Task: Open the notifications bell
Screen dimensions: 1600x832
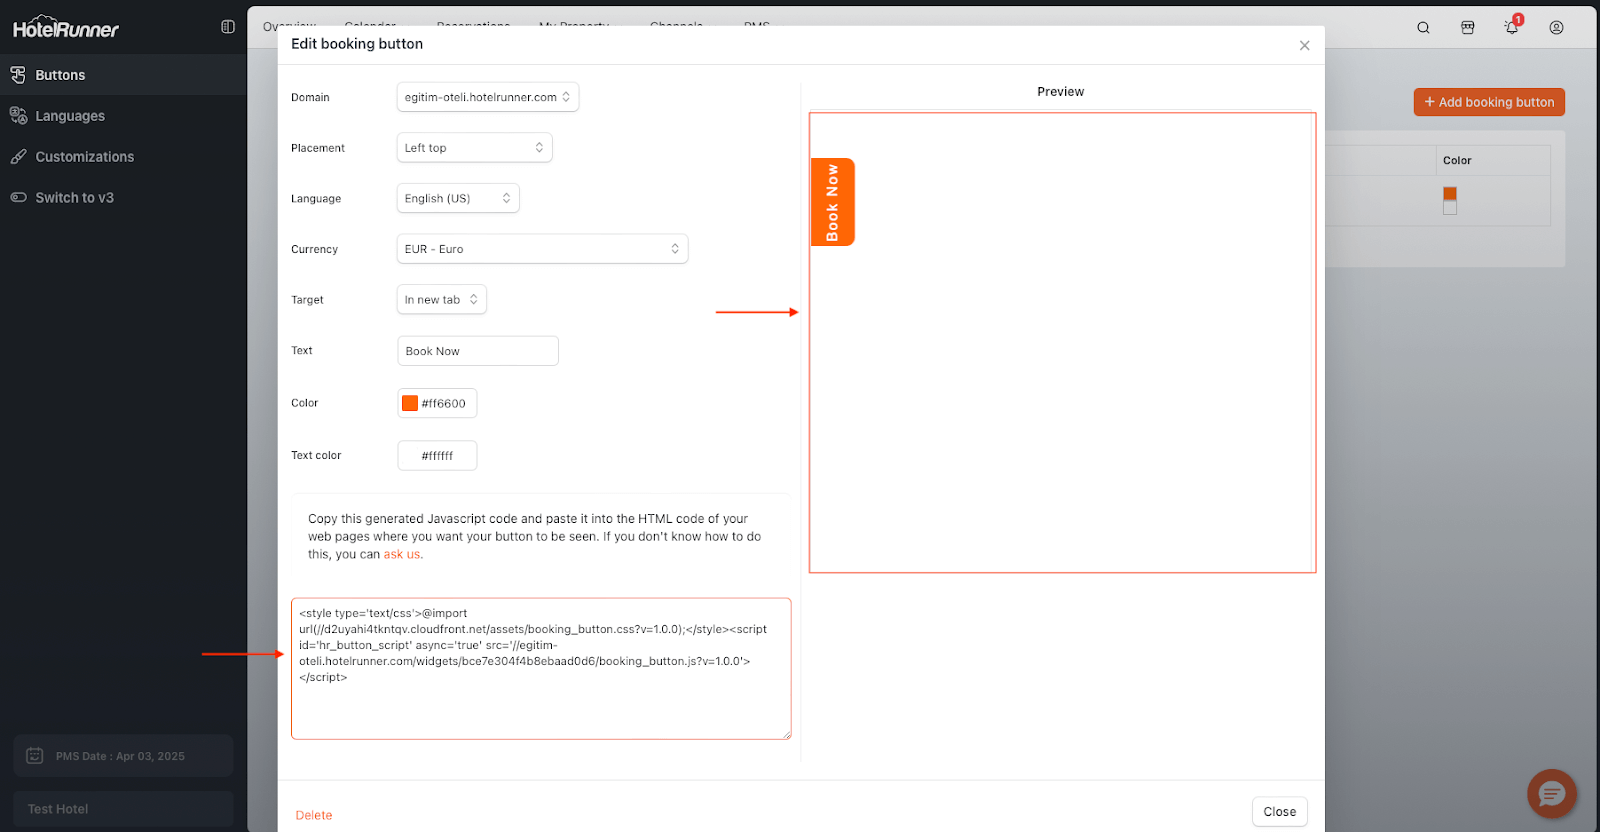Action: (1511, 28)
